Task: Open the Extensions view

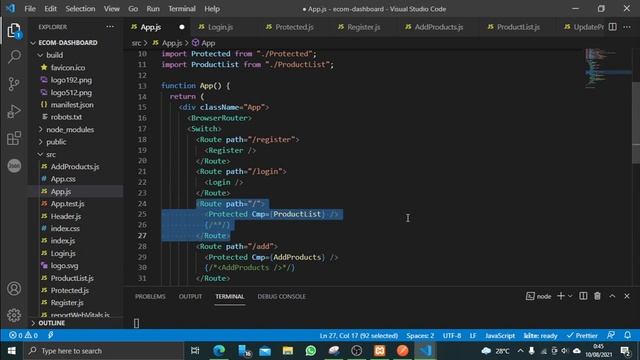Action: [14, 138]
